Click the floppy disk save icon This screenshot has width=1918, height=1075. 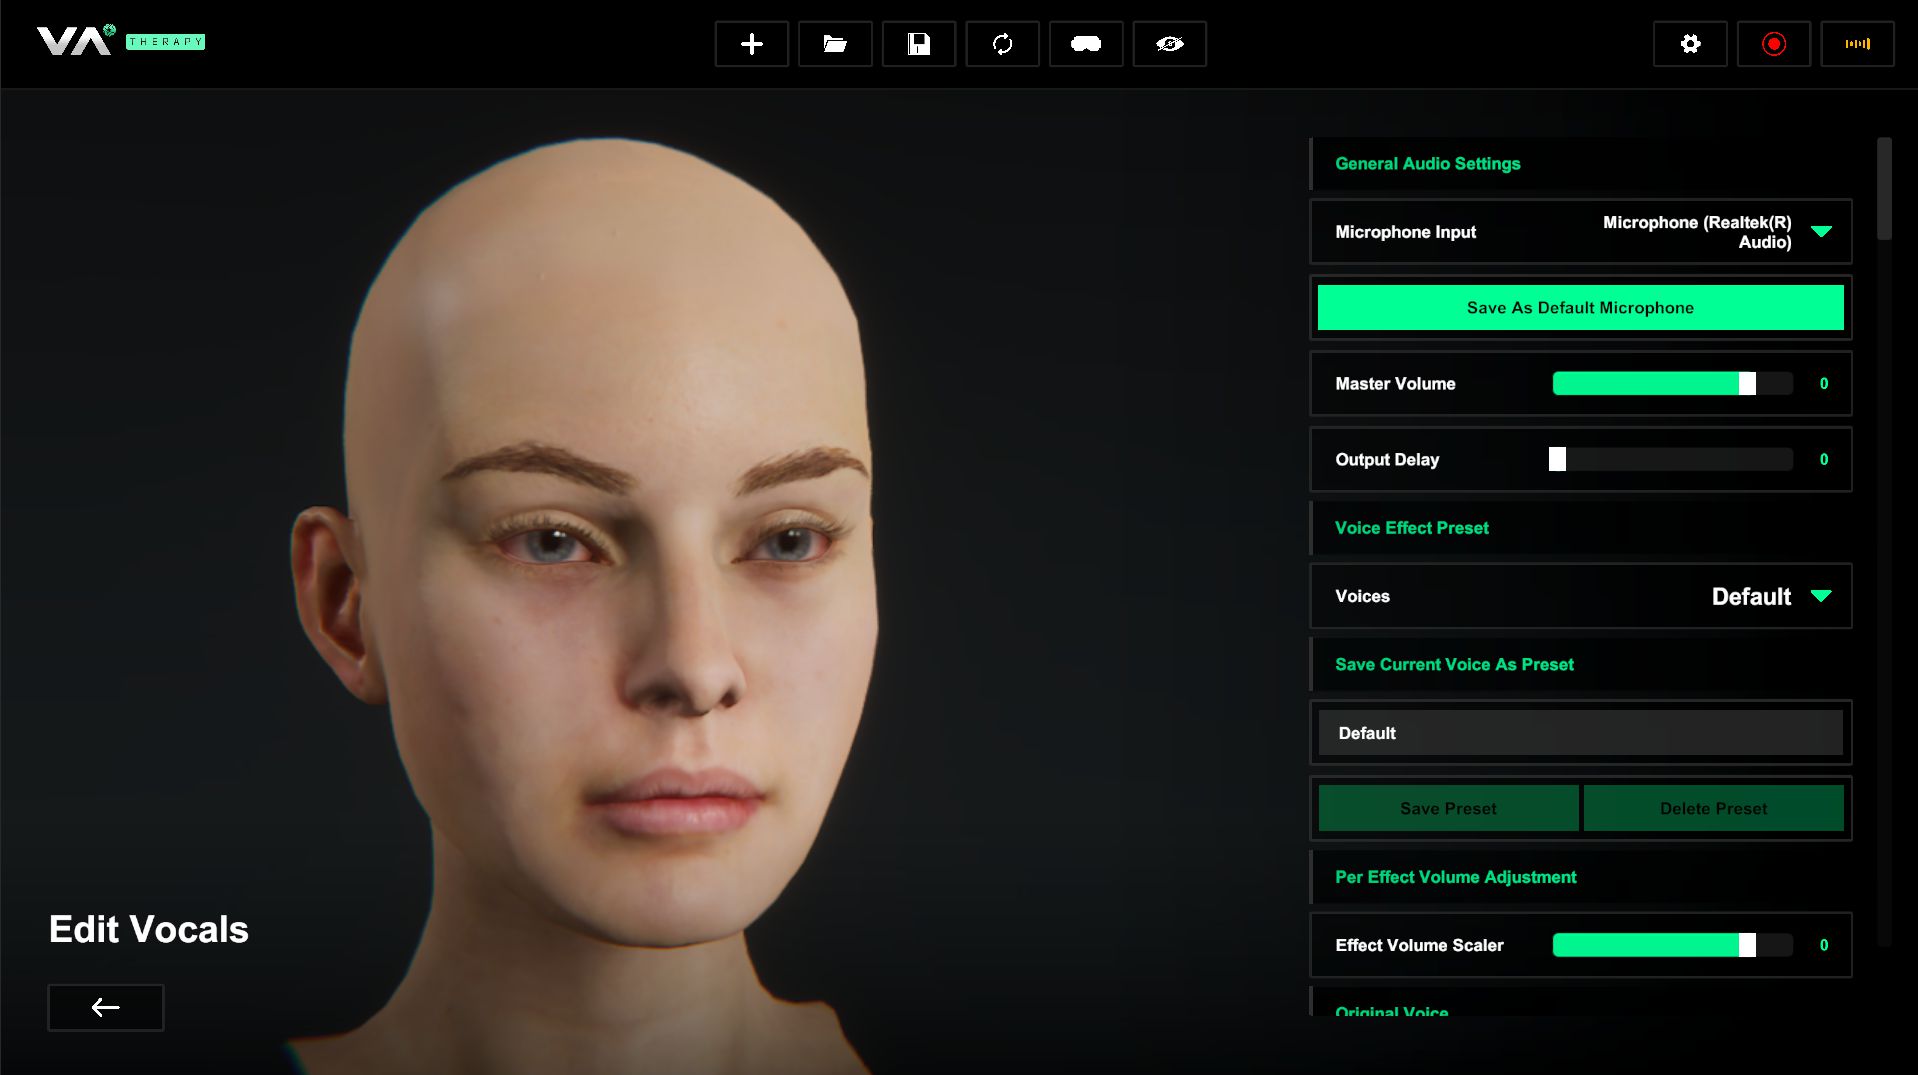click(918, 44)
